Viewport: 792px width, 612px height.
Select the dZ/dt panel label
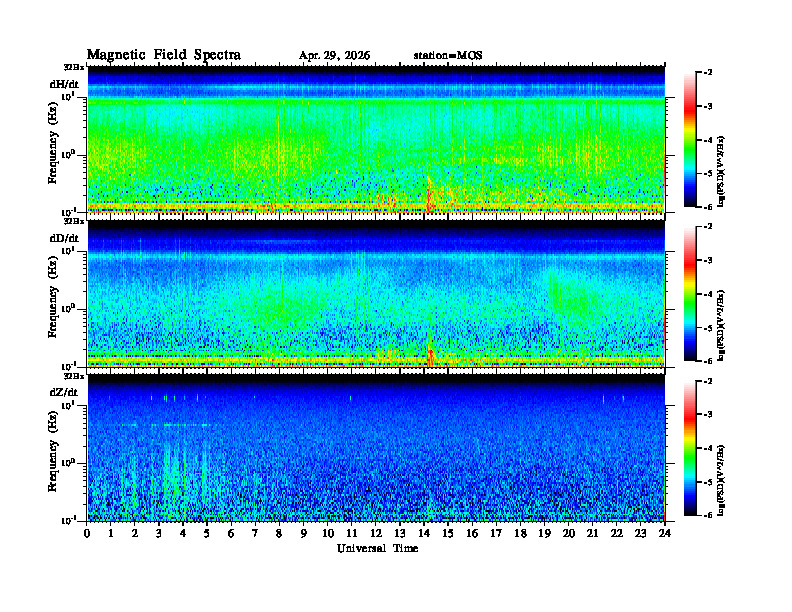64,392
